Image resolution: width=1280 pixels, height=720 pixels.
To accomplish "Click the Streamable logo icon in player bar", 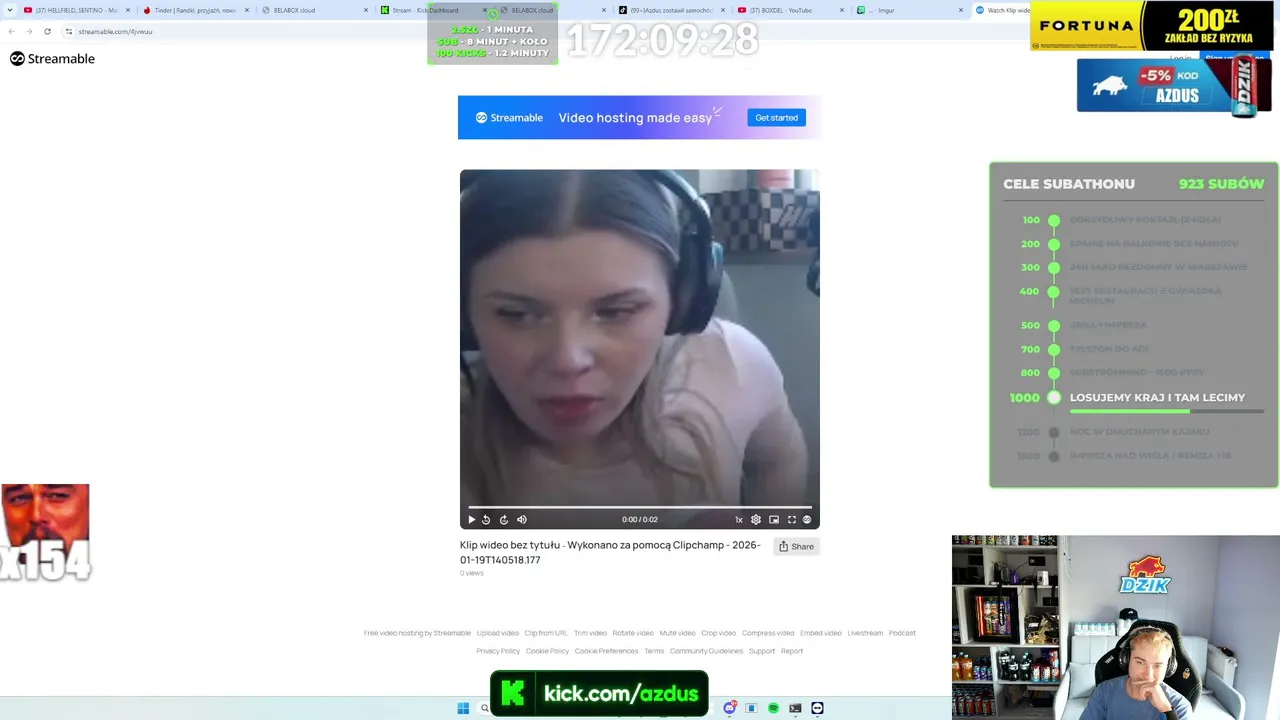I will tap(807, 519).
